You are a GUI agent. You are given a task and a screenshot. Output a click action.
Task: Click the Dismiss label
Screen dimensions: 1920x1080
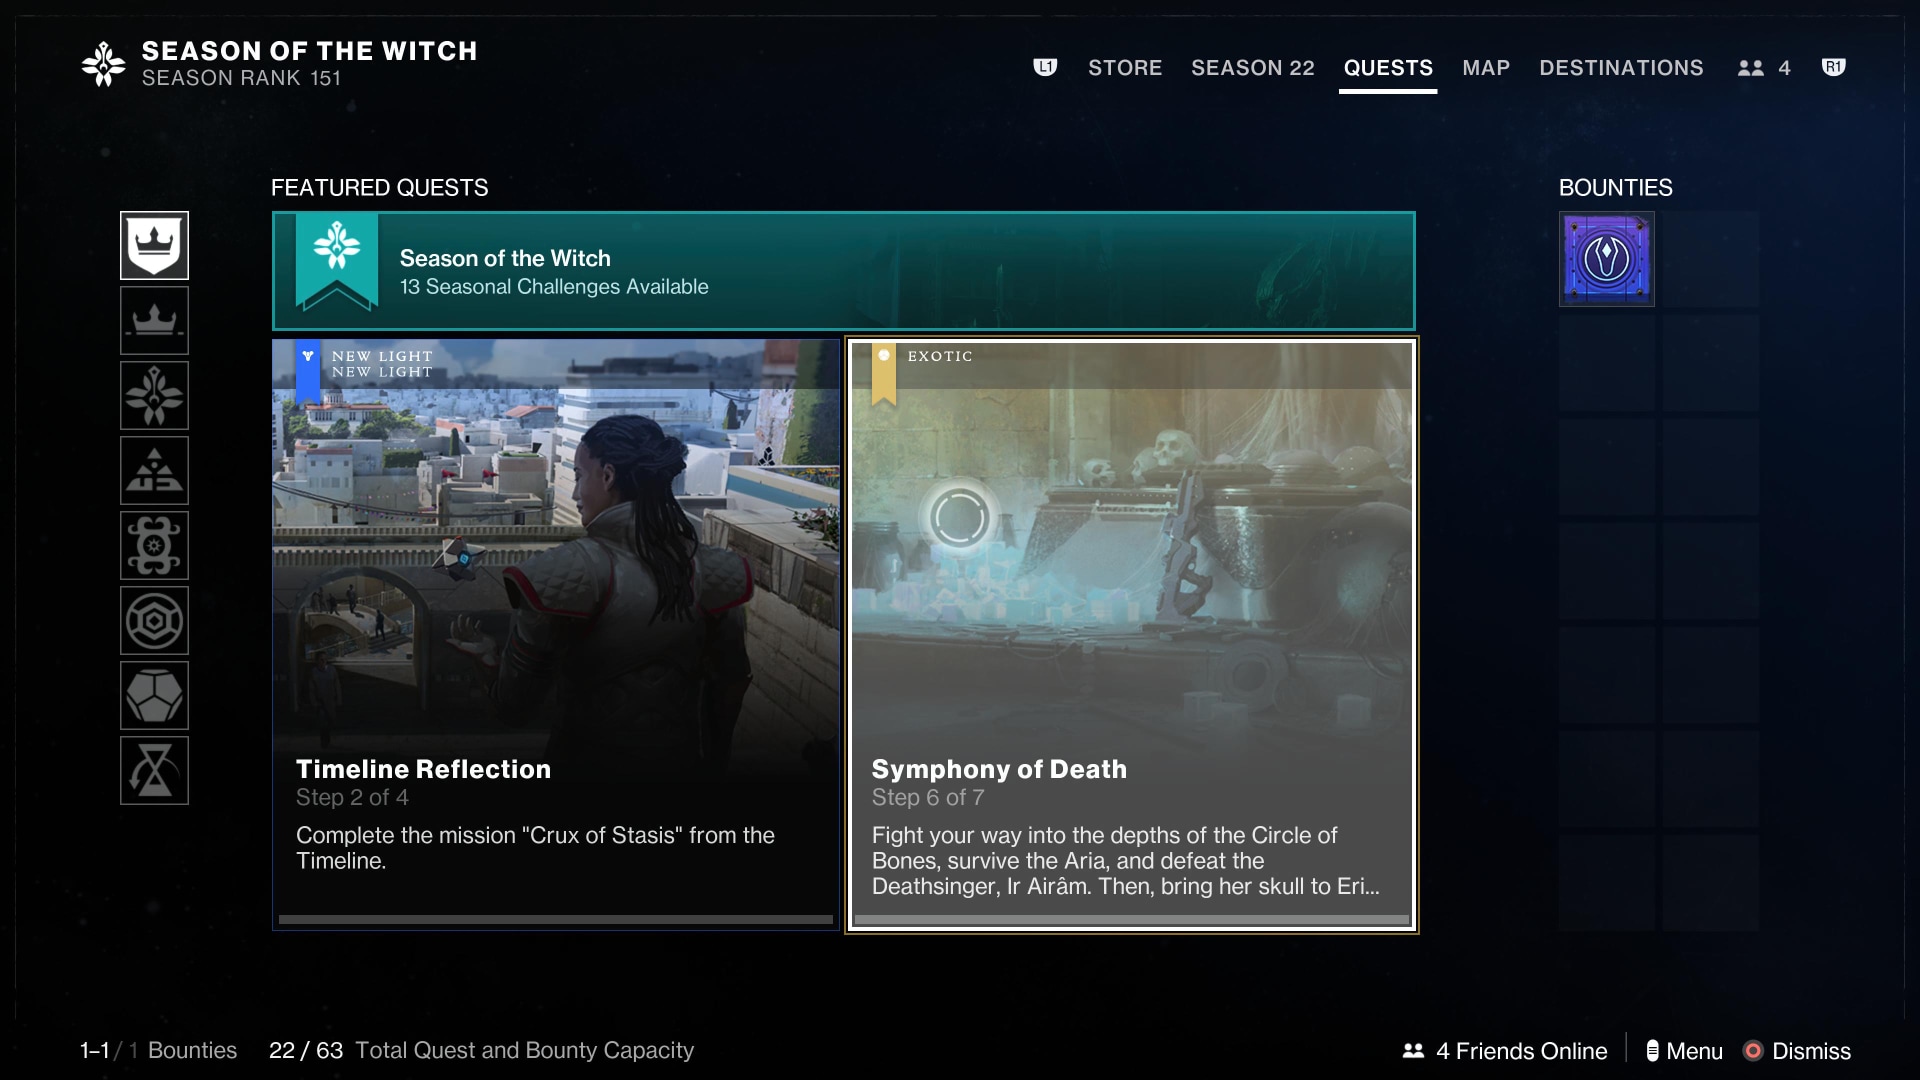(1811, 1051)
